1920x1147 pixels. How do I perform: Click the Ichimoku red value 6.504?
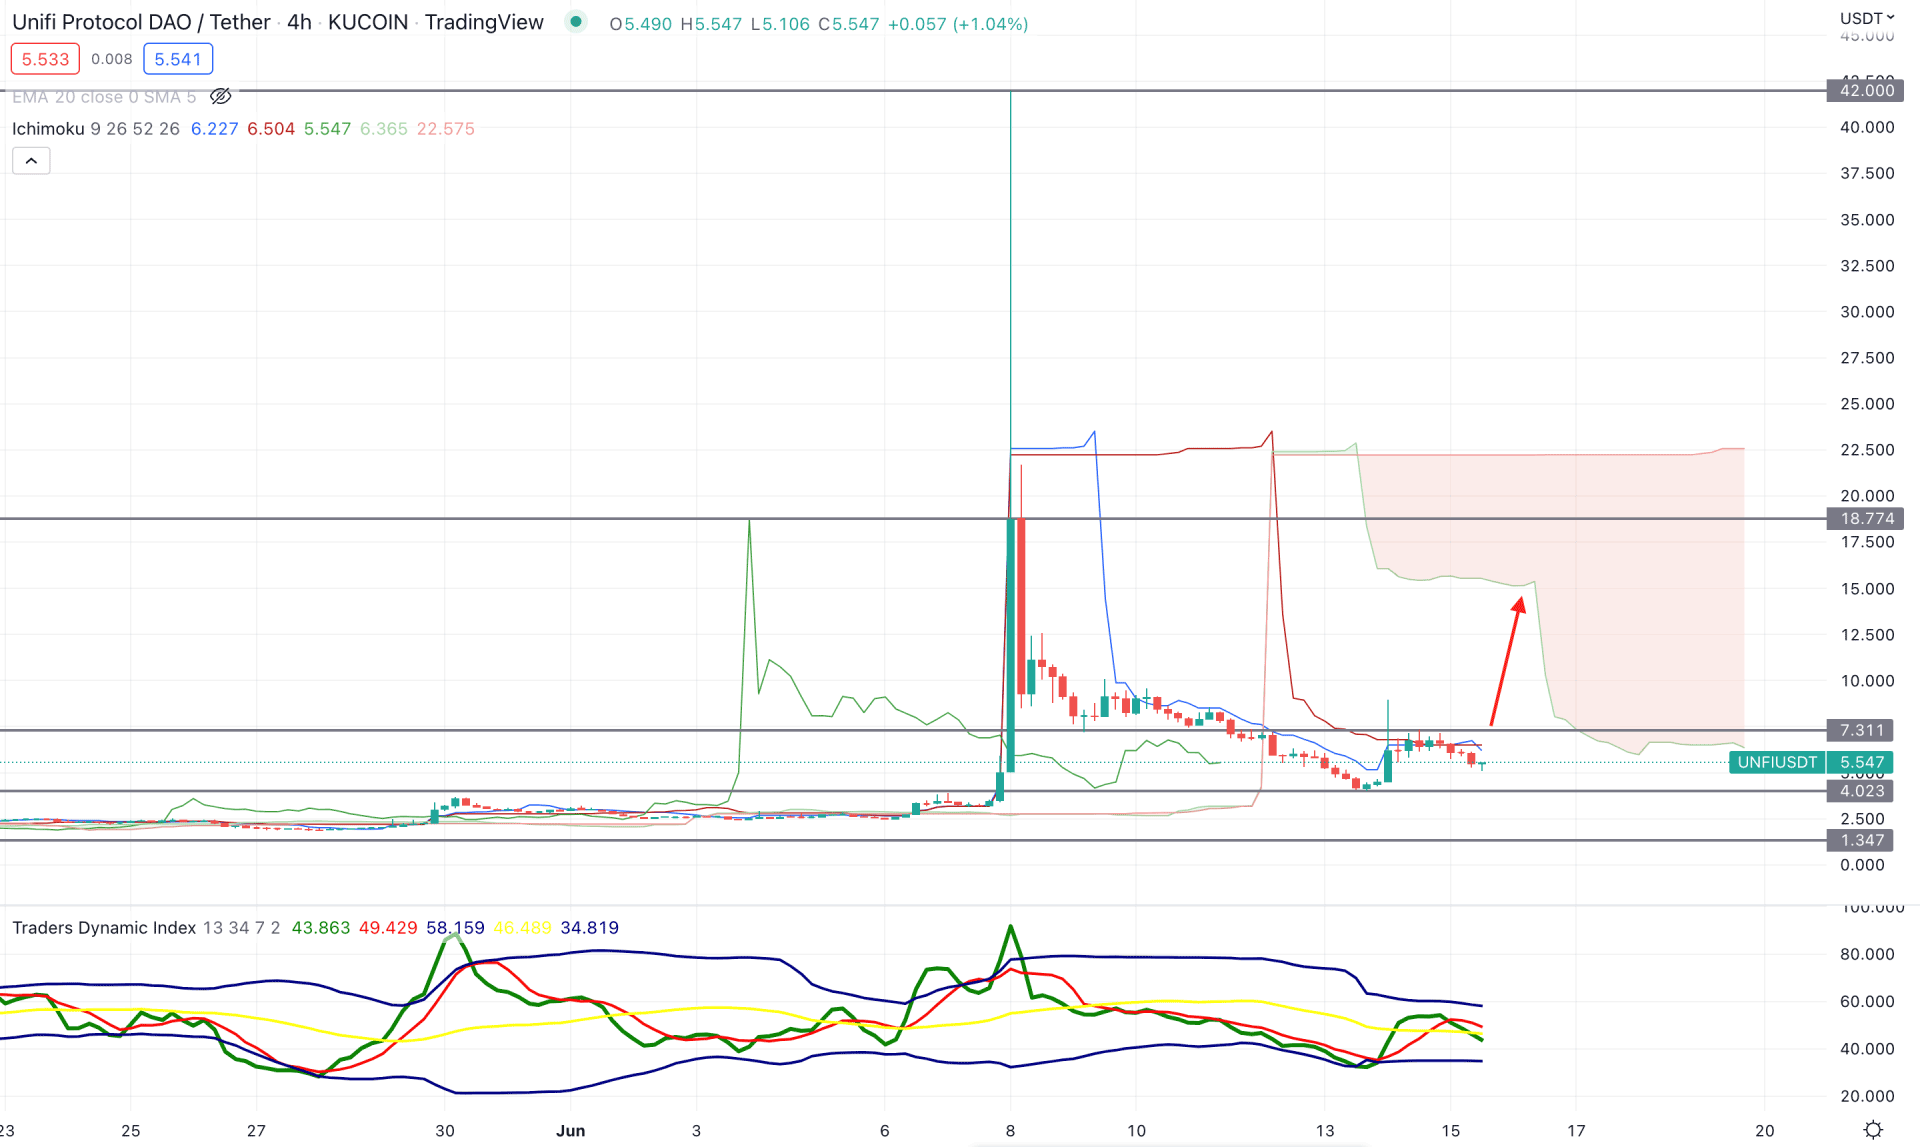point(271,129)
